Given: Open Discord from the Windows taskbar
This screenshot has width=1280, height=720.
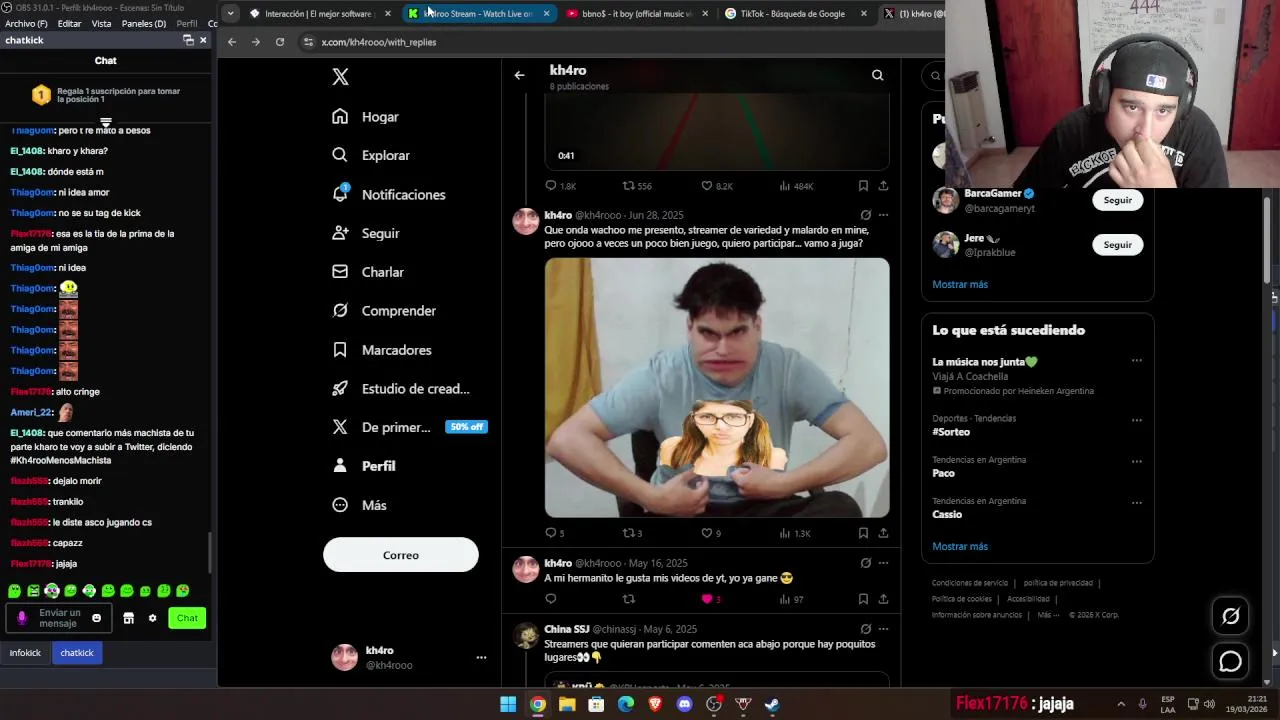Looking at the screenshot, I should [x=684, y=704].
